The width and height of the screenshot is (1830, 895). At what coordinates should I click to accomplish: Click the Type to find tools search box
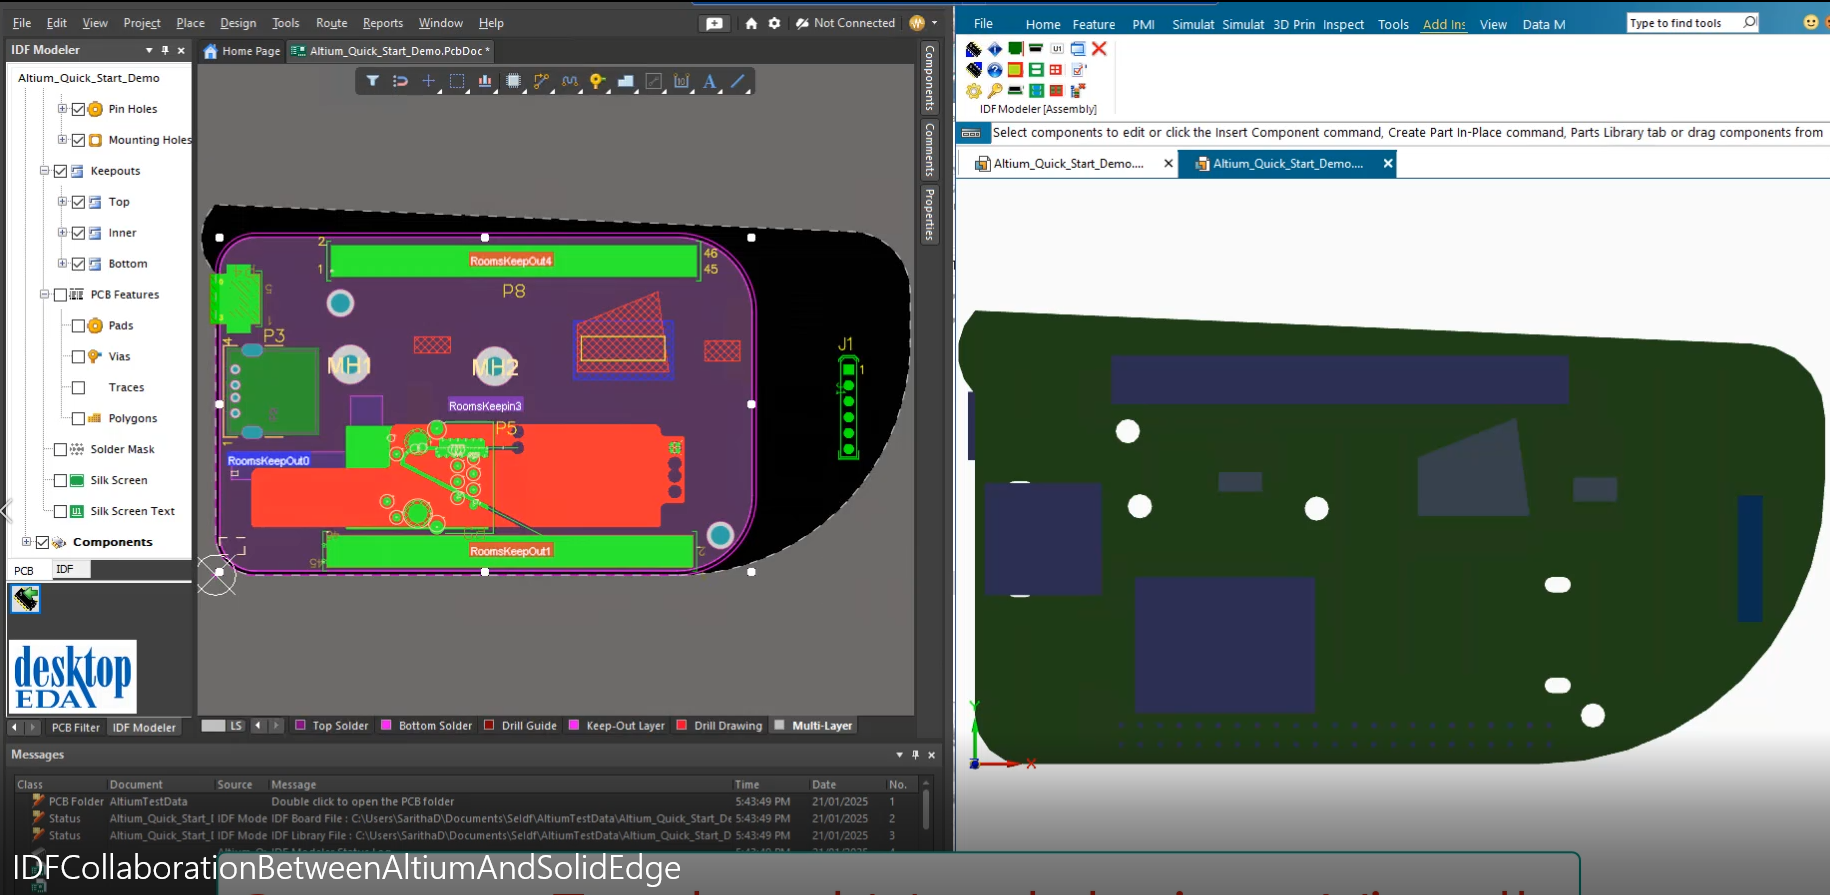[1692, 23]
